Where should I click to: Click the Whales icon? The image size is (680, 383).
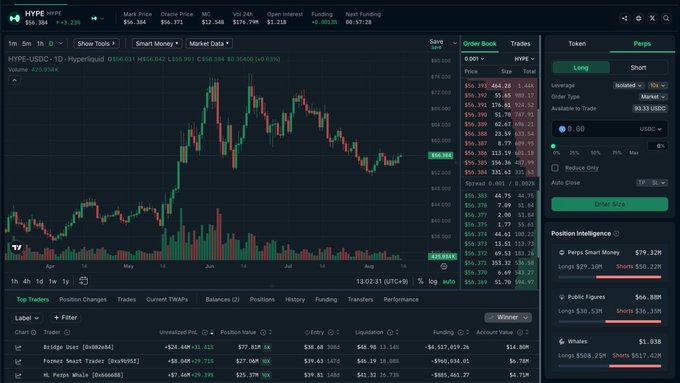(562, 342)
